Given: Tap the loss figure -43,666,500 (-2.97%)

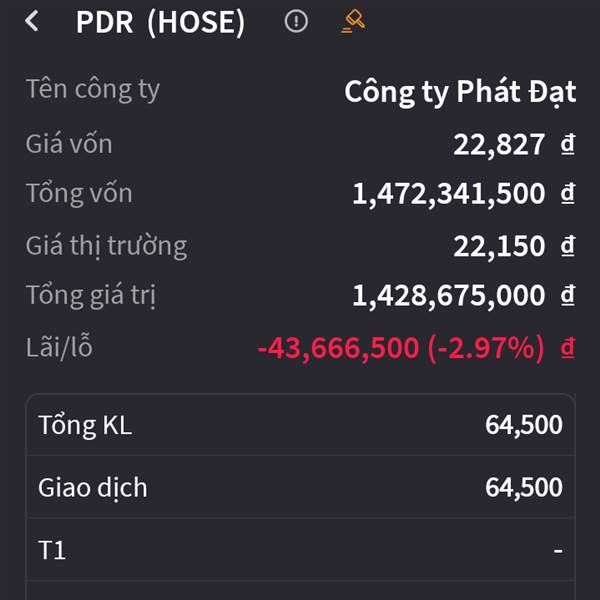Looking at the screenshot, I should (401, 348).
